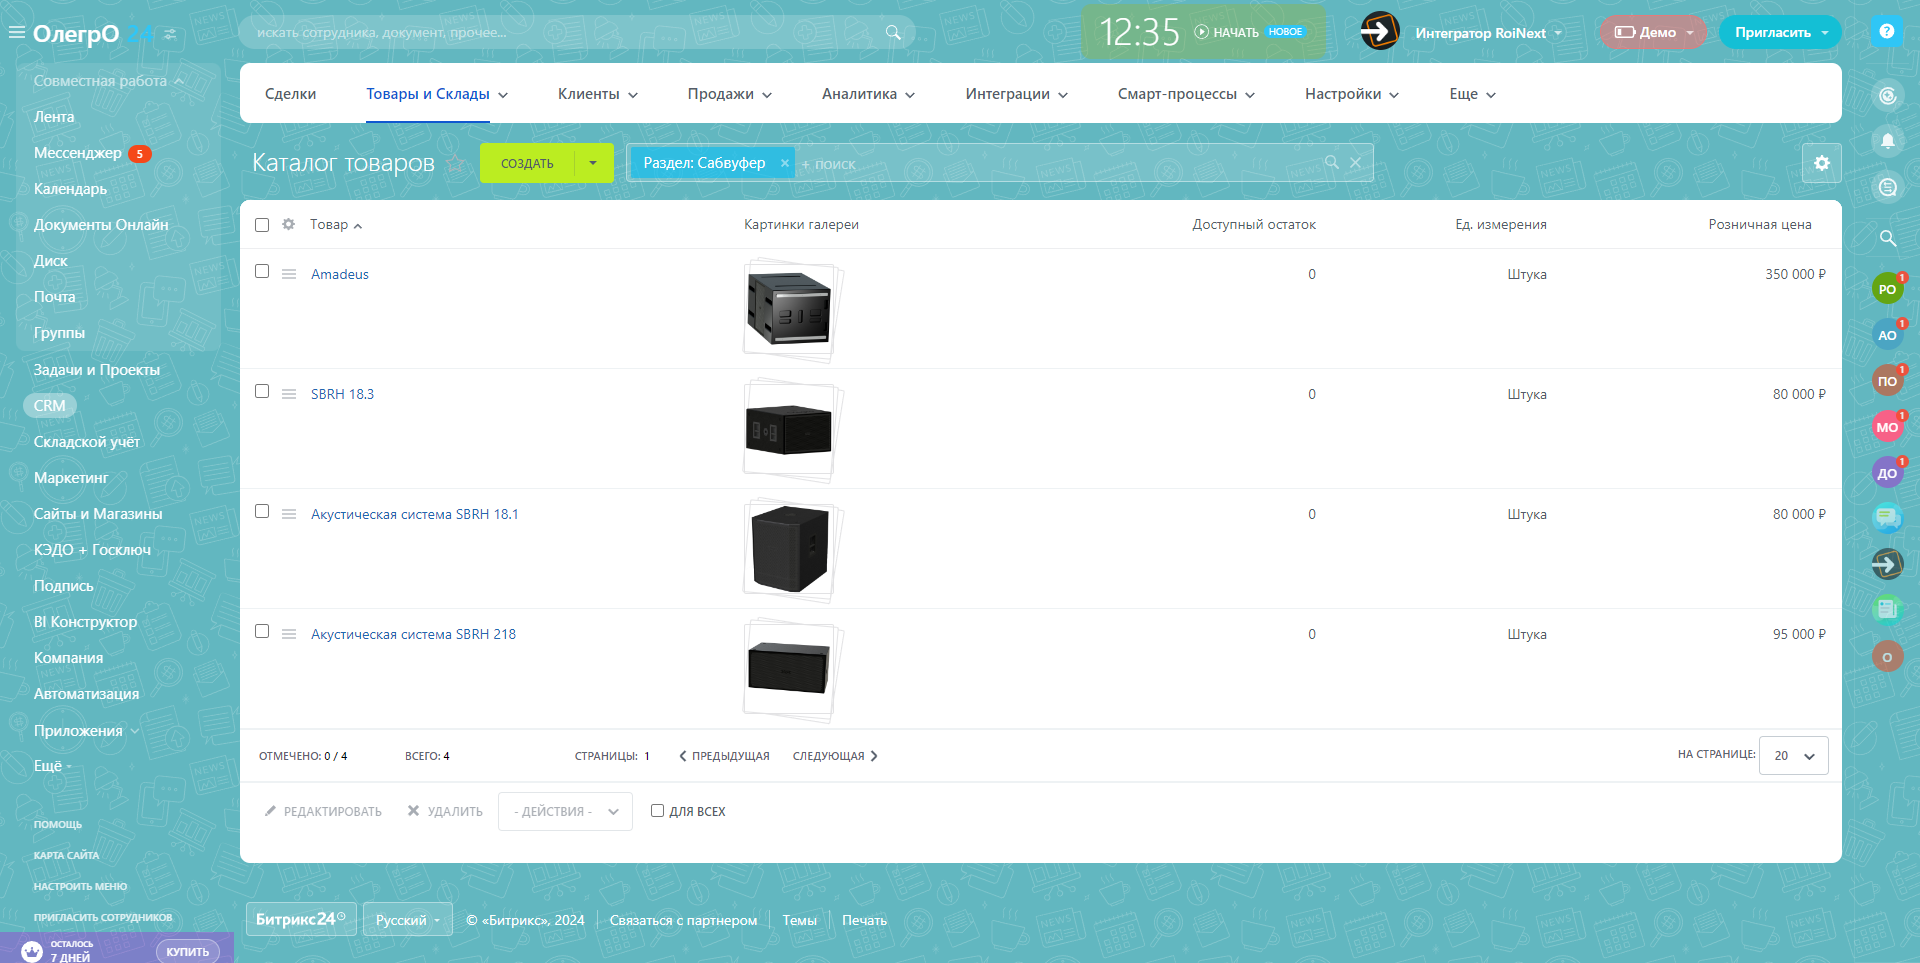Viewport: 1920px width, 963px height.
Task: Click the column settings gear in table header
Action: (x=288, y=225)
